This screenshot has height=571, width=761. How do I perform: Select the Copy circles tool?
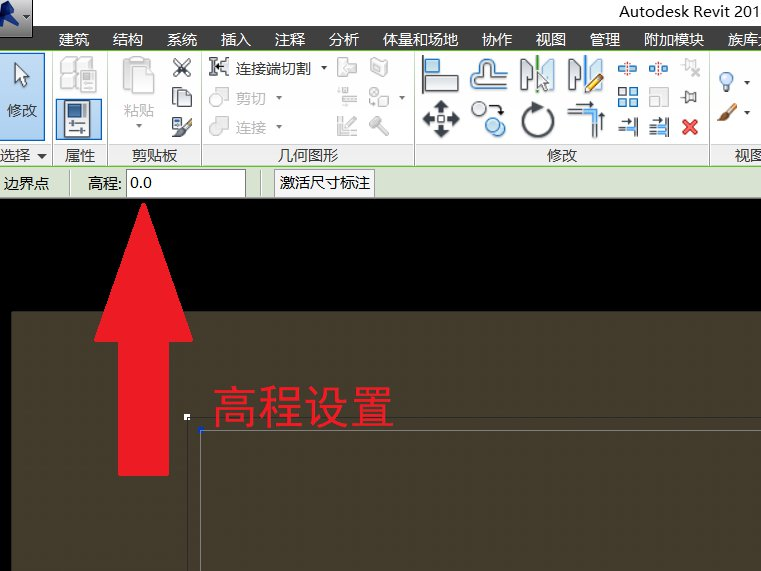click(489, 119)
